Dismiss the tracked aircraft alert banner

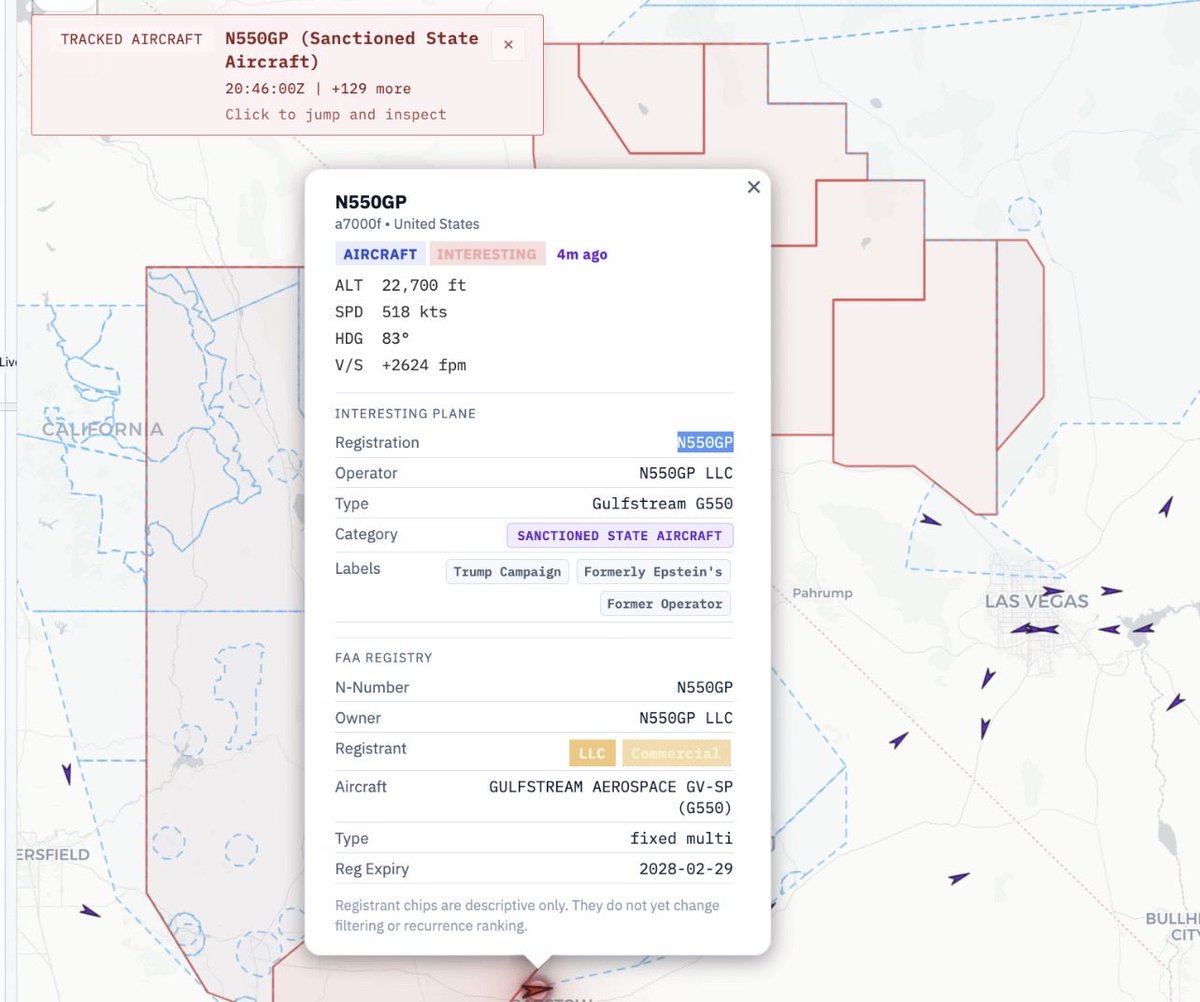(508, 44)
